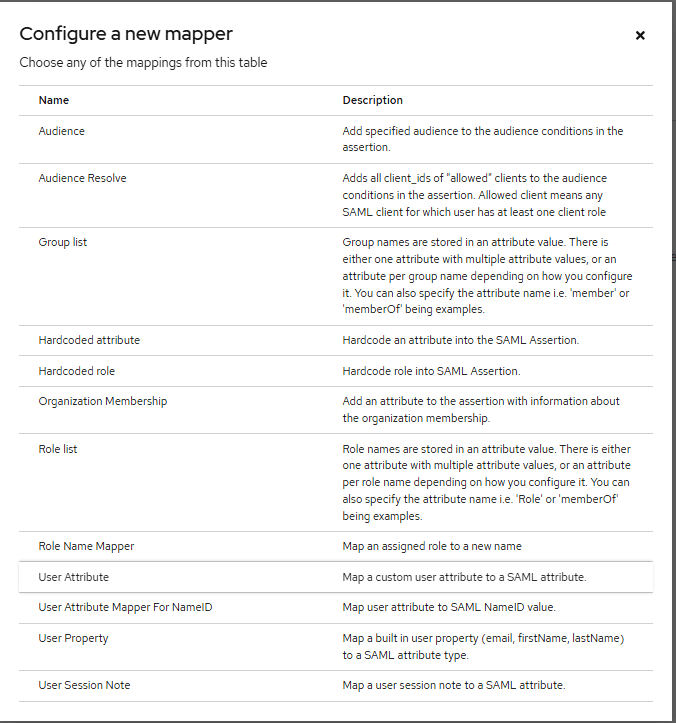Click the Description column header
This screenshot has width=676, height=723.
pos(372,100)
